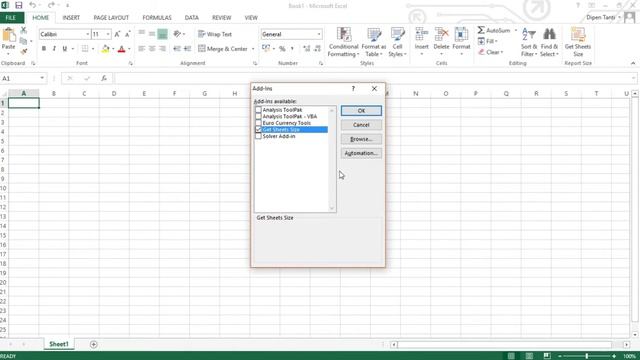
Task: Open the font name Calibri dropdown
Action: [x=87, y=34]
